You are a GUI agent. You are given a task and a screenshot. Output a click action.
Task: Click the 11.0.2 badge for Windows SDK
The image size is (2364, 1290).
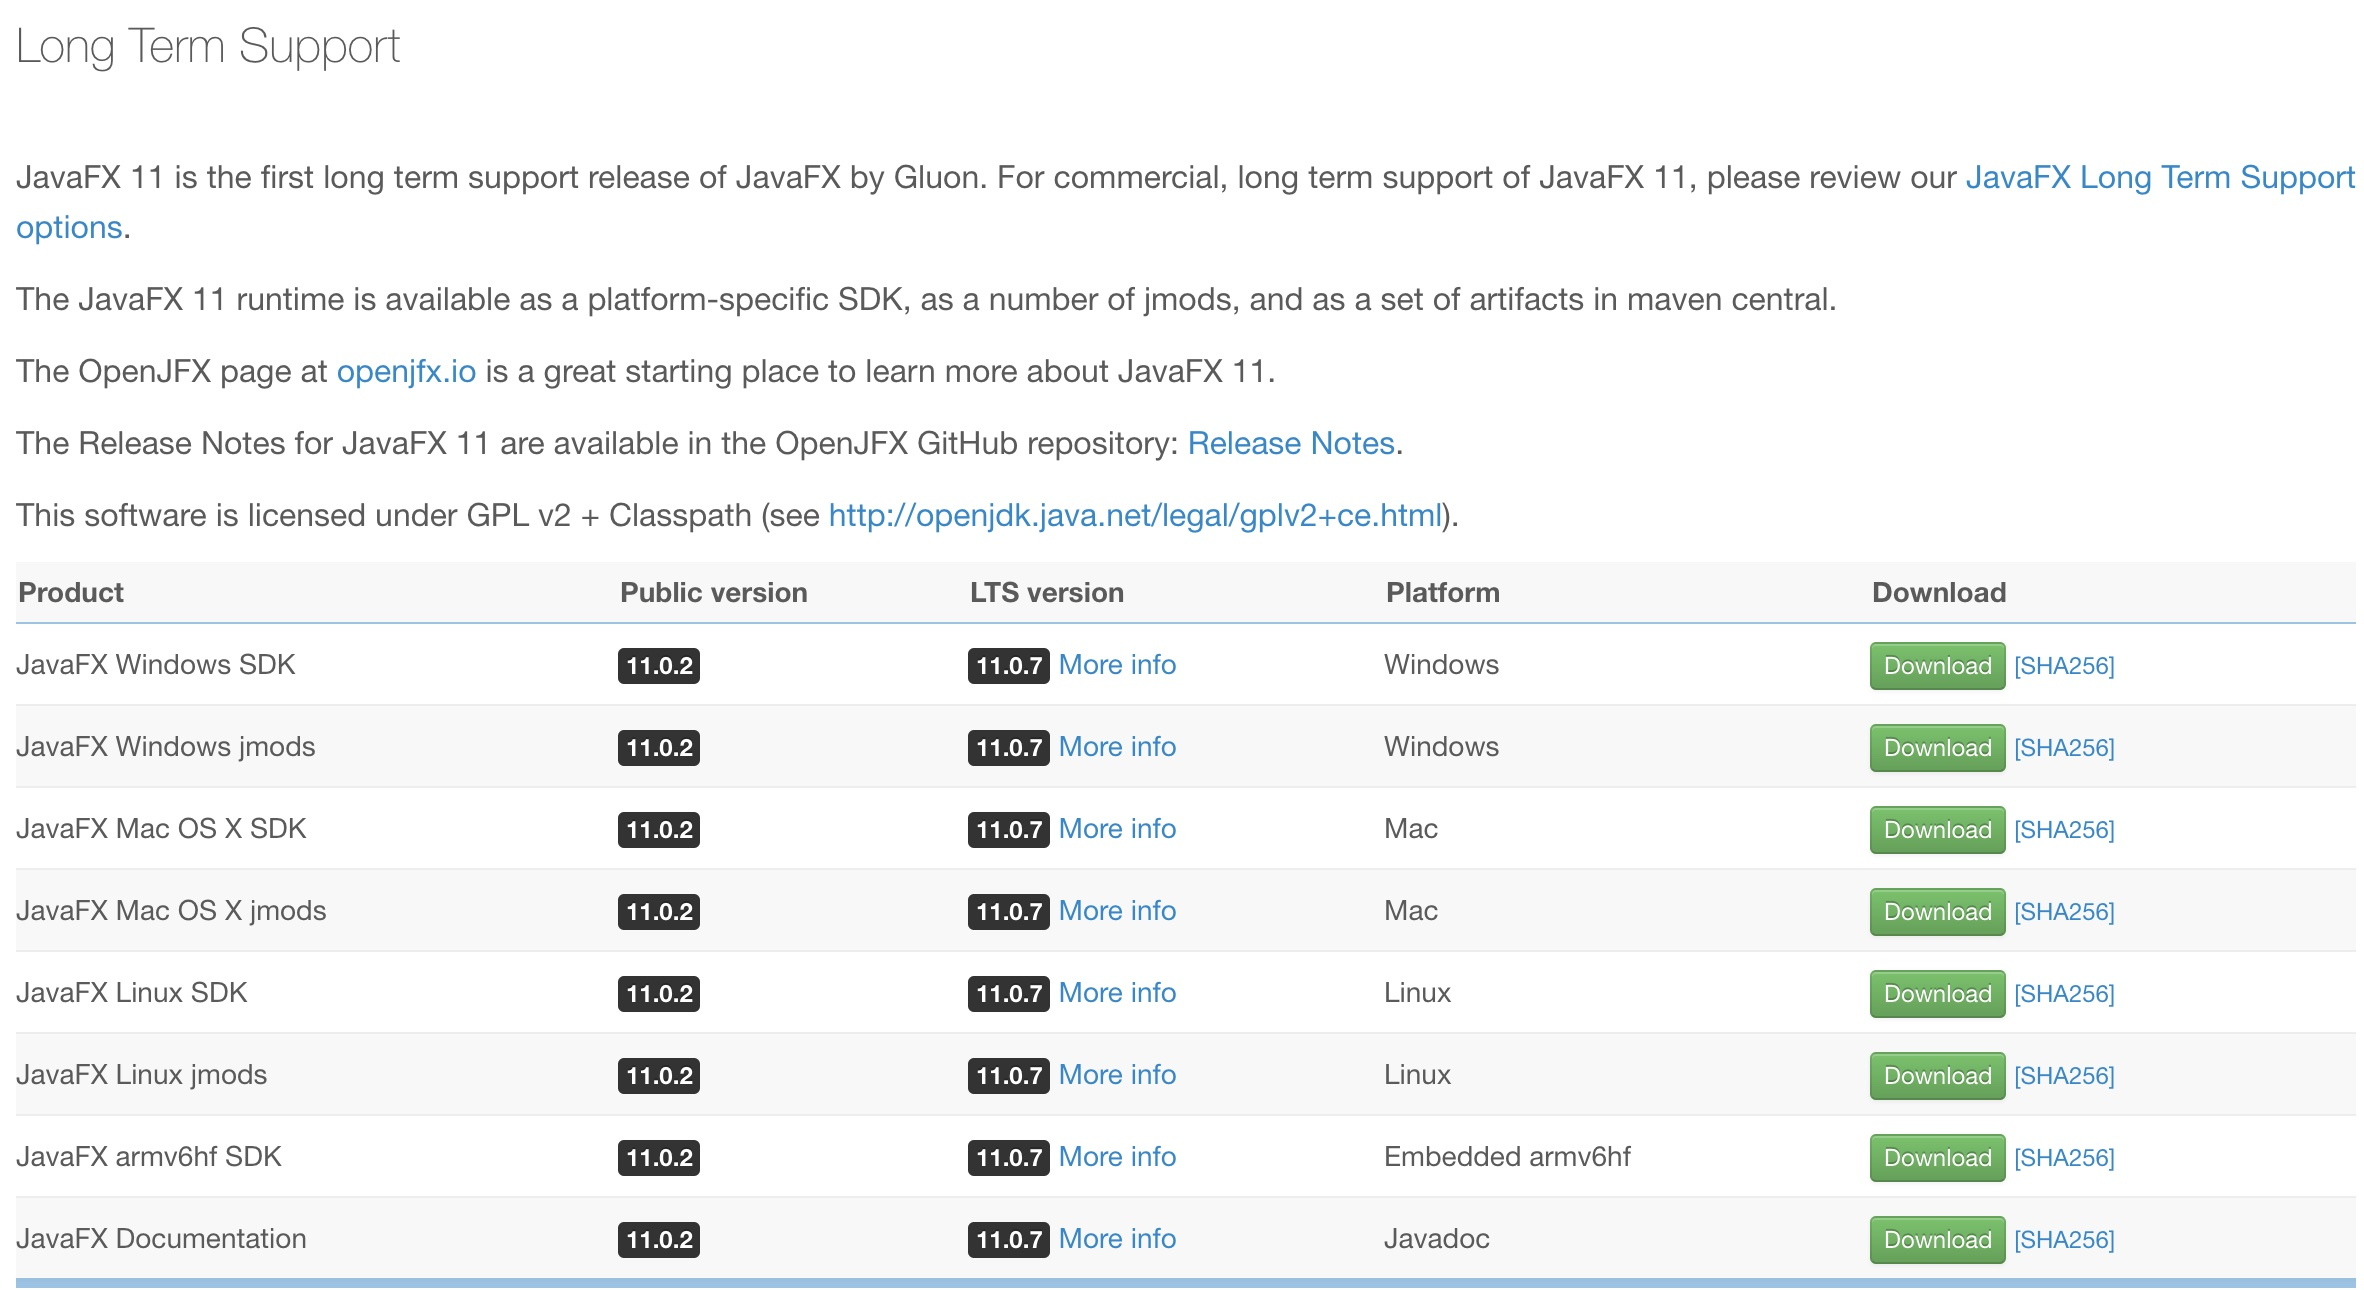click(x=658, y=666)
